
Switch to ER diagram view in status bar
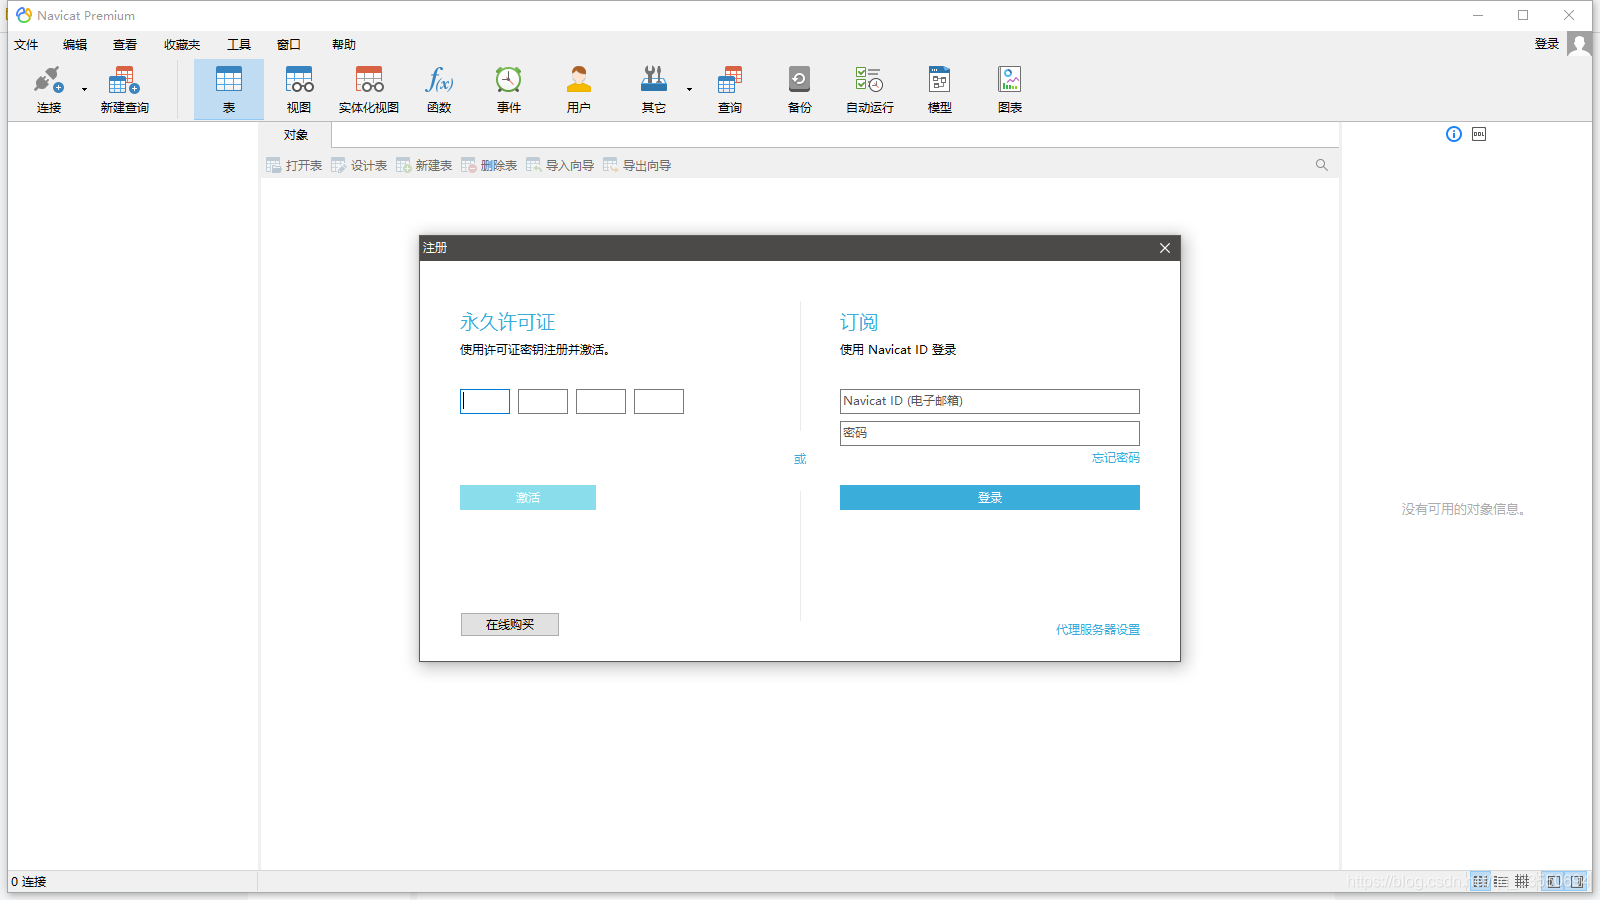(1522, 882)
